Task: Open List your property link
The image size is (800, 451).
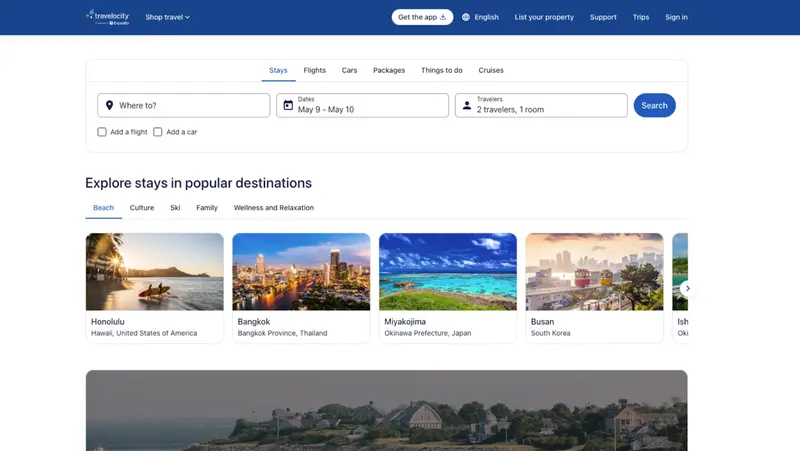Action: click(x=544, y=17)
